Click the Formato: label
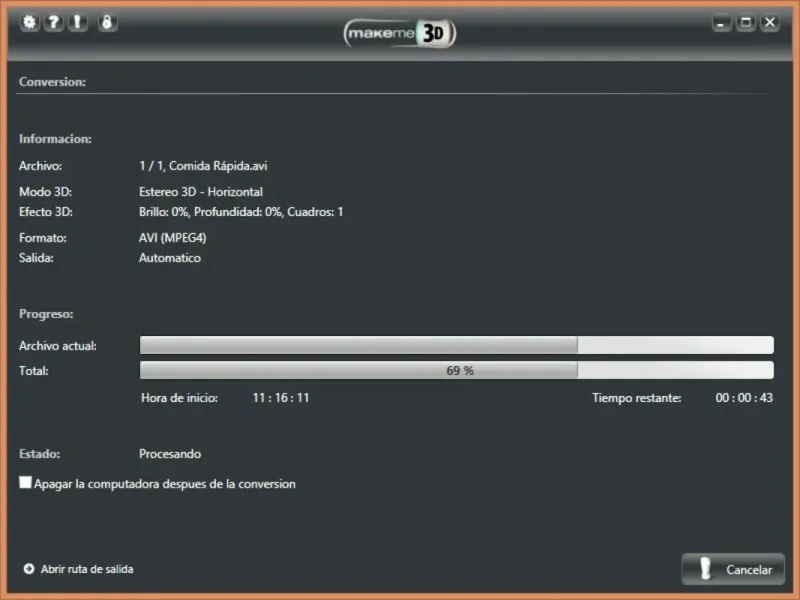Screen dimensions: 800x600 [43, 238]
